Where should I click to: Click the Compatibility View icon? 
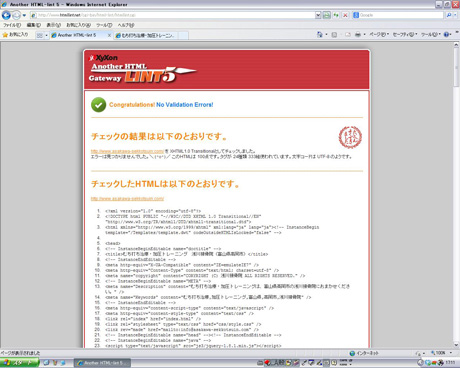pyautogui.click(x=327, y=15)
